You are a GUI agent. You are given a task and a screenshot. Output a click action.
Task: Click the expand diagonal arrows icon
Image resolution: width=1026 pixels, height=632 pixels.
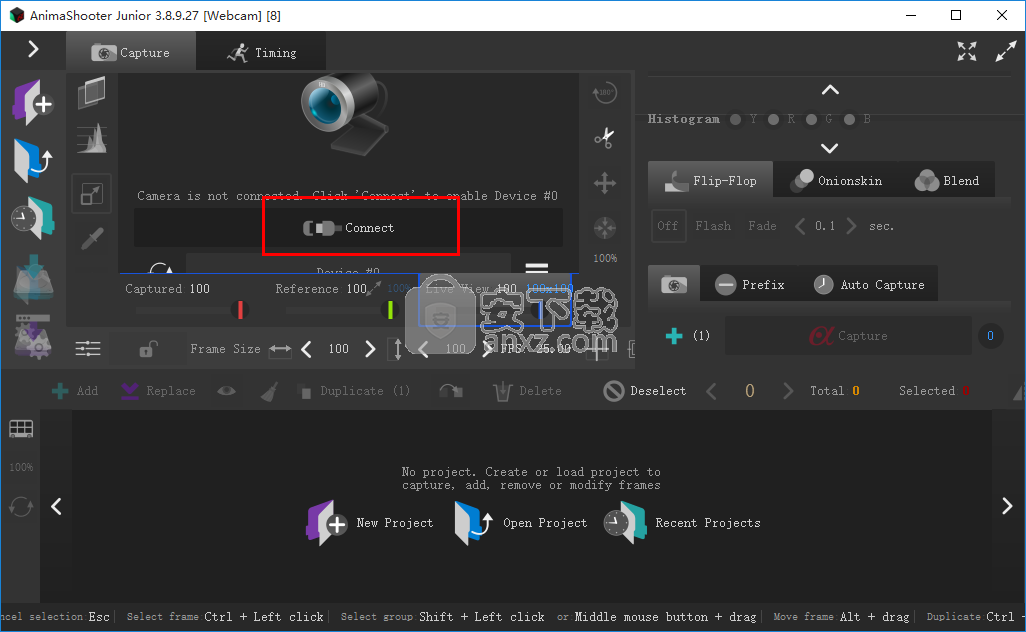pyautogui.click(x=1006, y=51)
